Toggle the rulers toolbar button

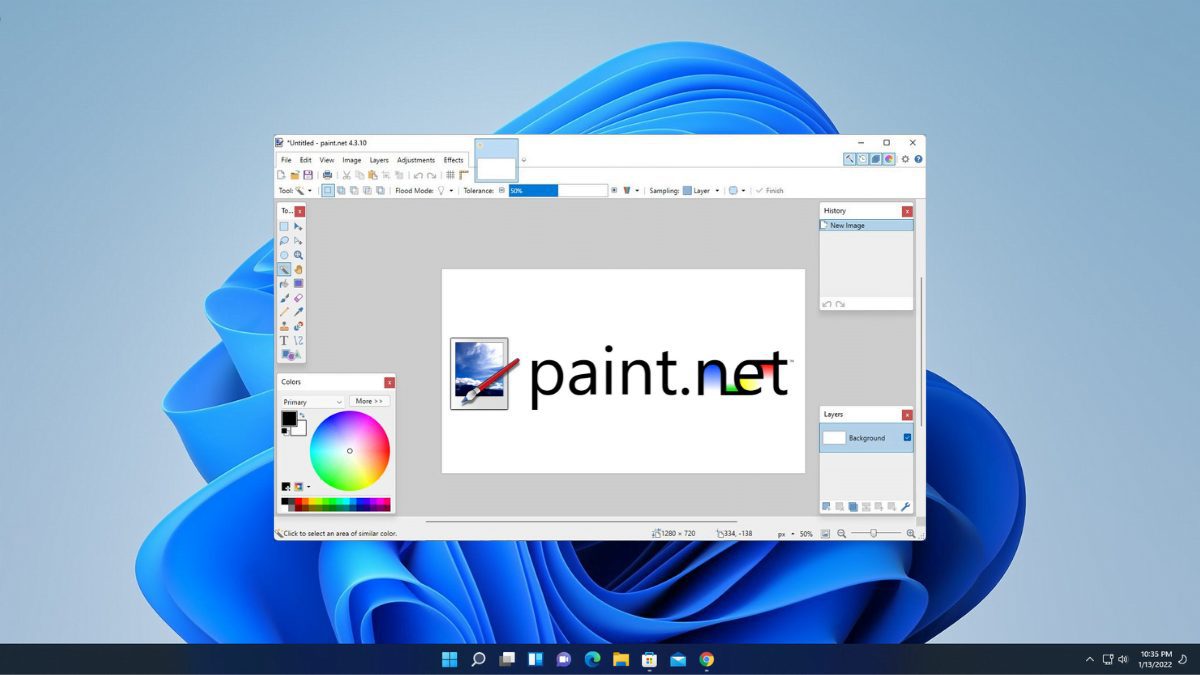[463, 175]
